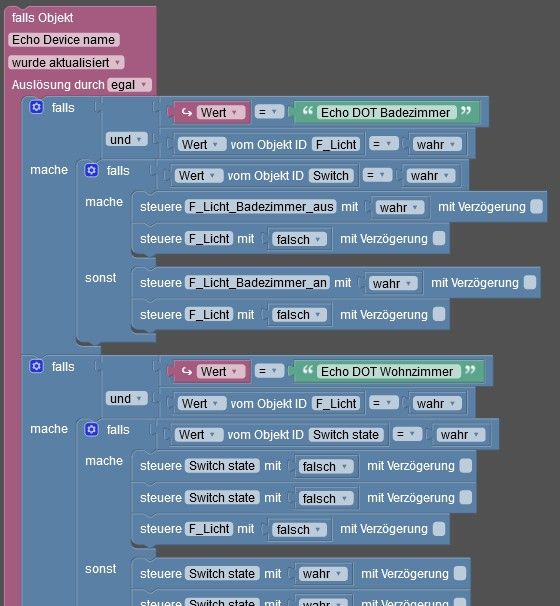Open pink Wert dropdown beside Echo DOT Wohnzimmer
The width and height of the screenshot is (560, 606).
point(221,371)
